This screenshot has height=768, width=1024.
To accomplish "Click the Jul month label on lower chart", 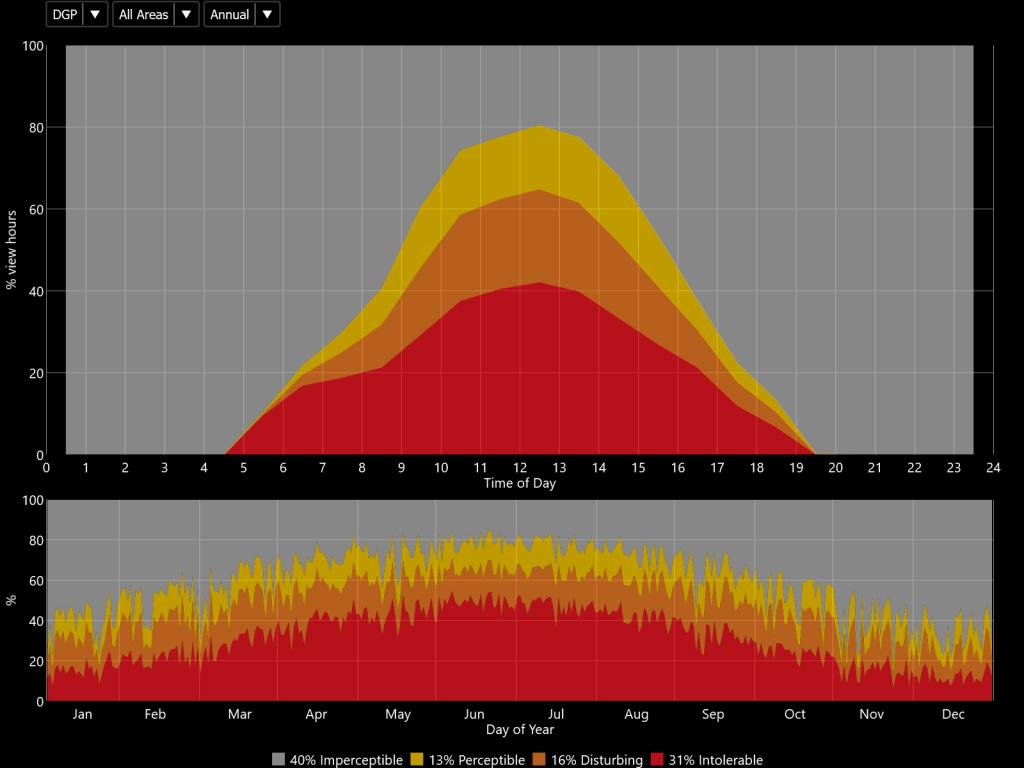I will coord(556,714).
